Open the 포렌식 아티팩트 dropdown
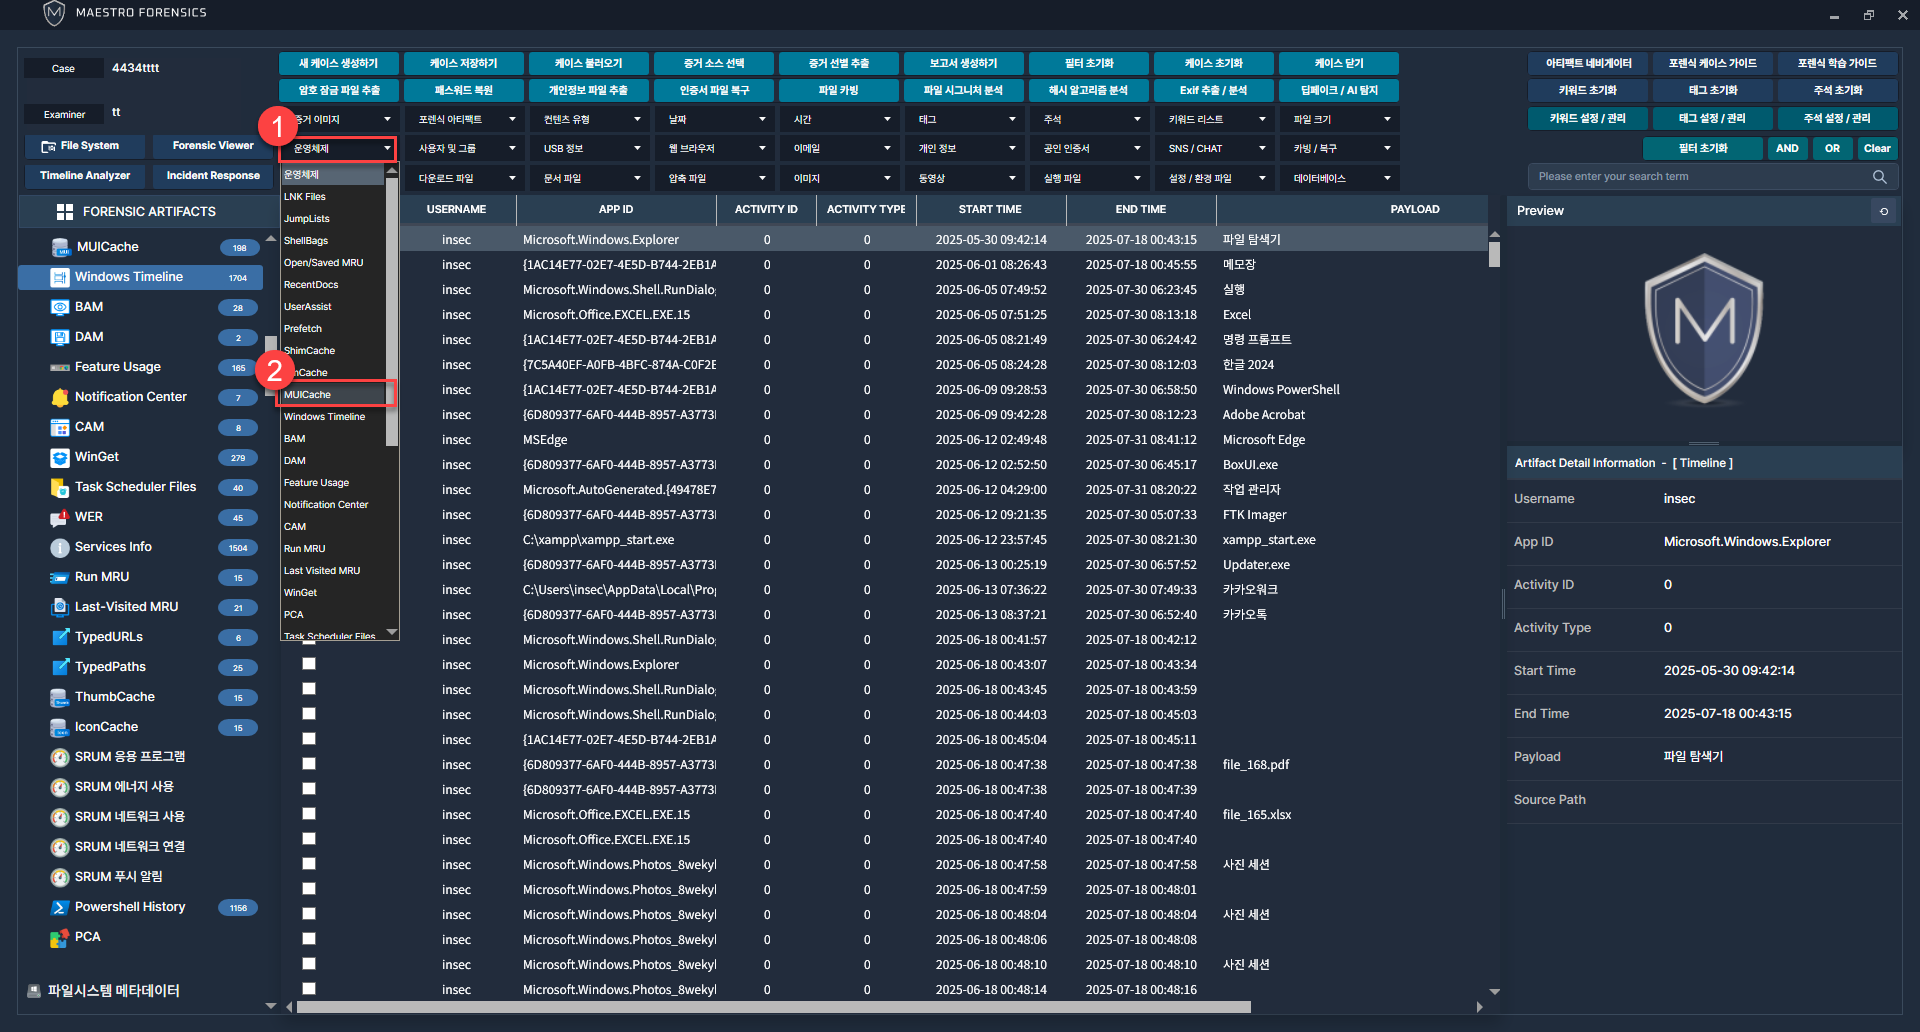 (x=465, y=119)
